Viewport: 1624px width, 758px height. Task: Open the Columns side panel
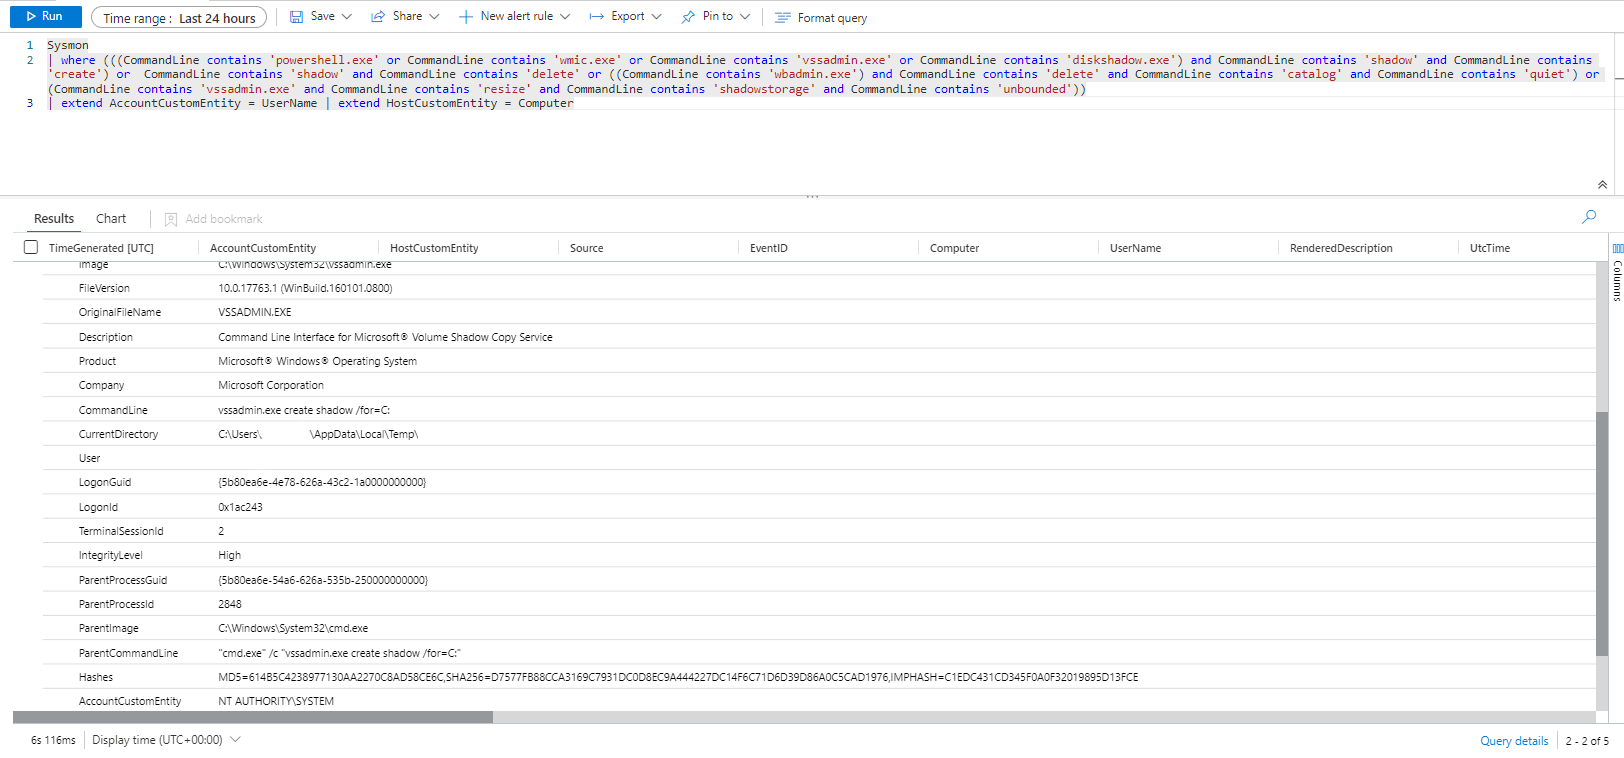coord(1617,272)
